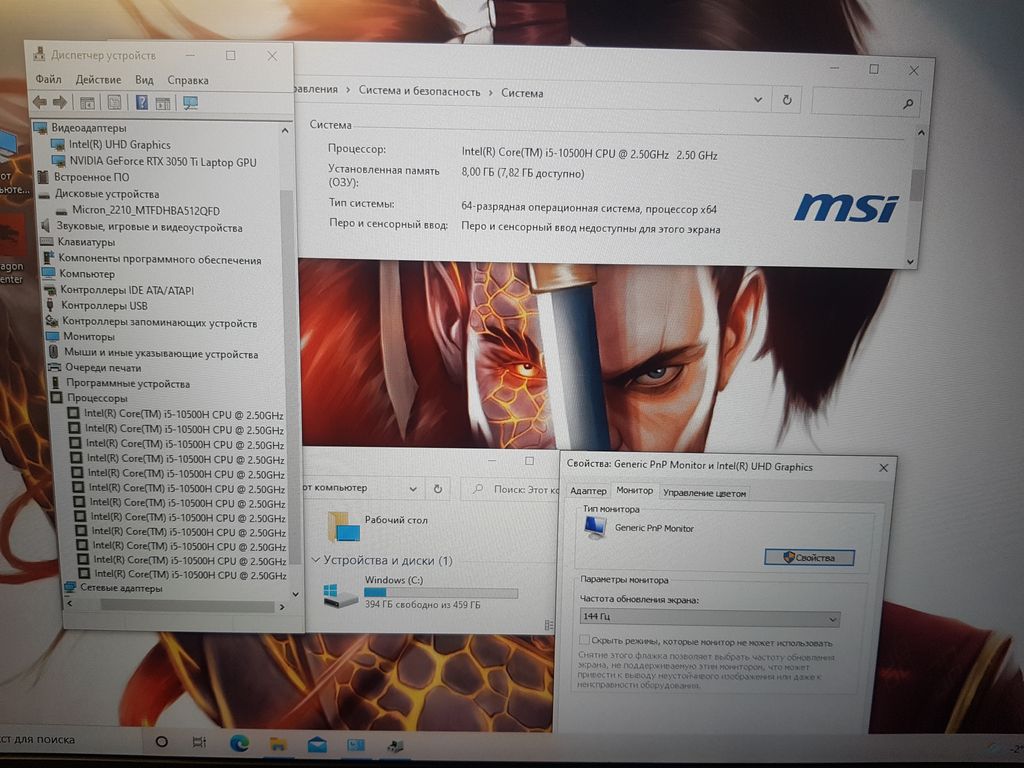Collapse the Устройства и диски (1) group
Viewport: 1024px width, 768px height.
coord(315,560)
